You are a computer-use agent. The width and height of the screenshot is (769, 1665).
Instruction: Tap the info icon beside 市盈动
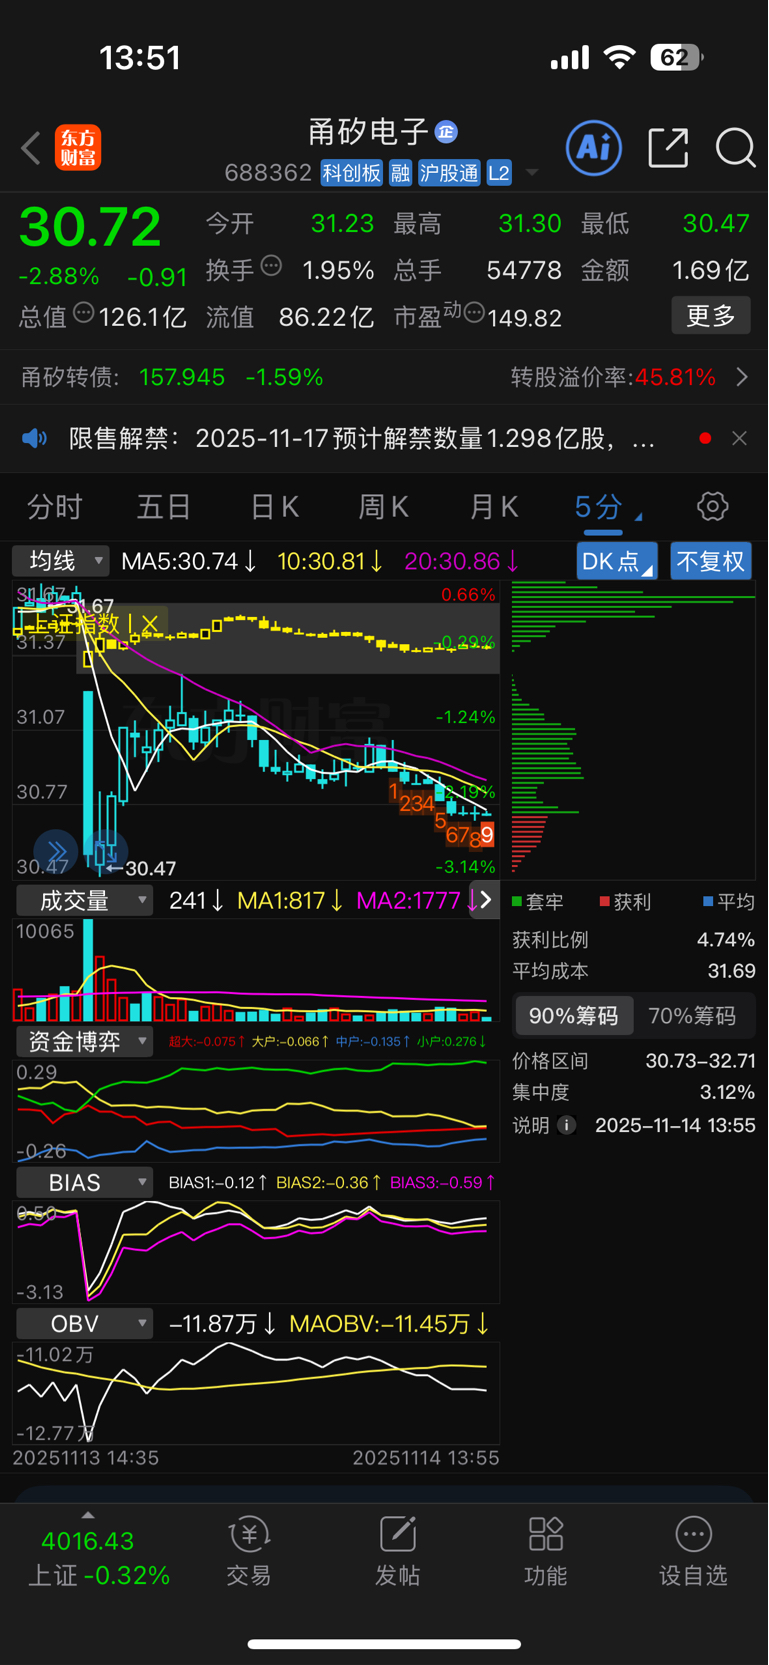coord(474,313)
